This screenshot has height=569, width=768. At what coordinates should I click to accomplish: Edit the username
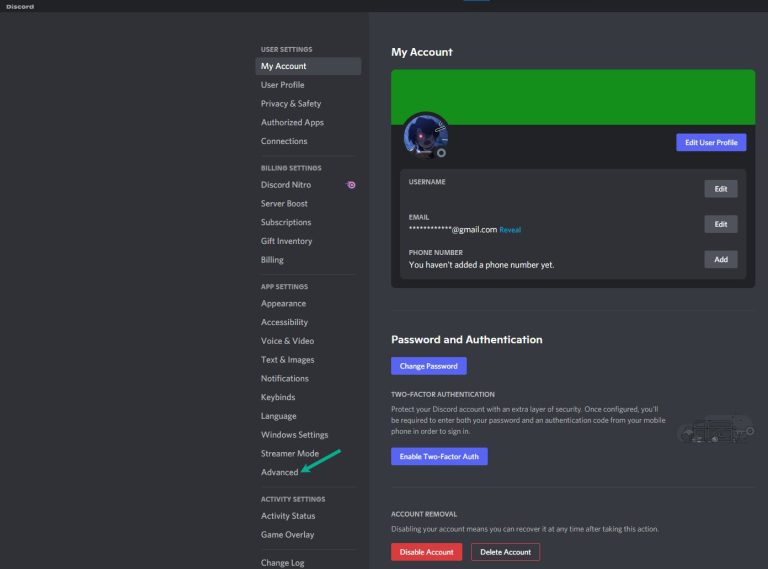[x=720, y=189]
